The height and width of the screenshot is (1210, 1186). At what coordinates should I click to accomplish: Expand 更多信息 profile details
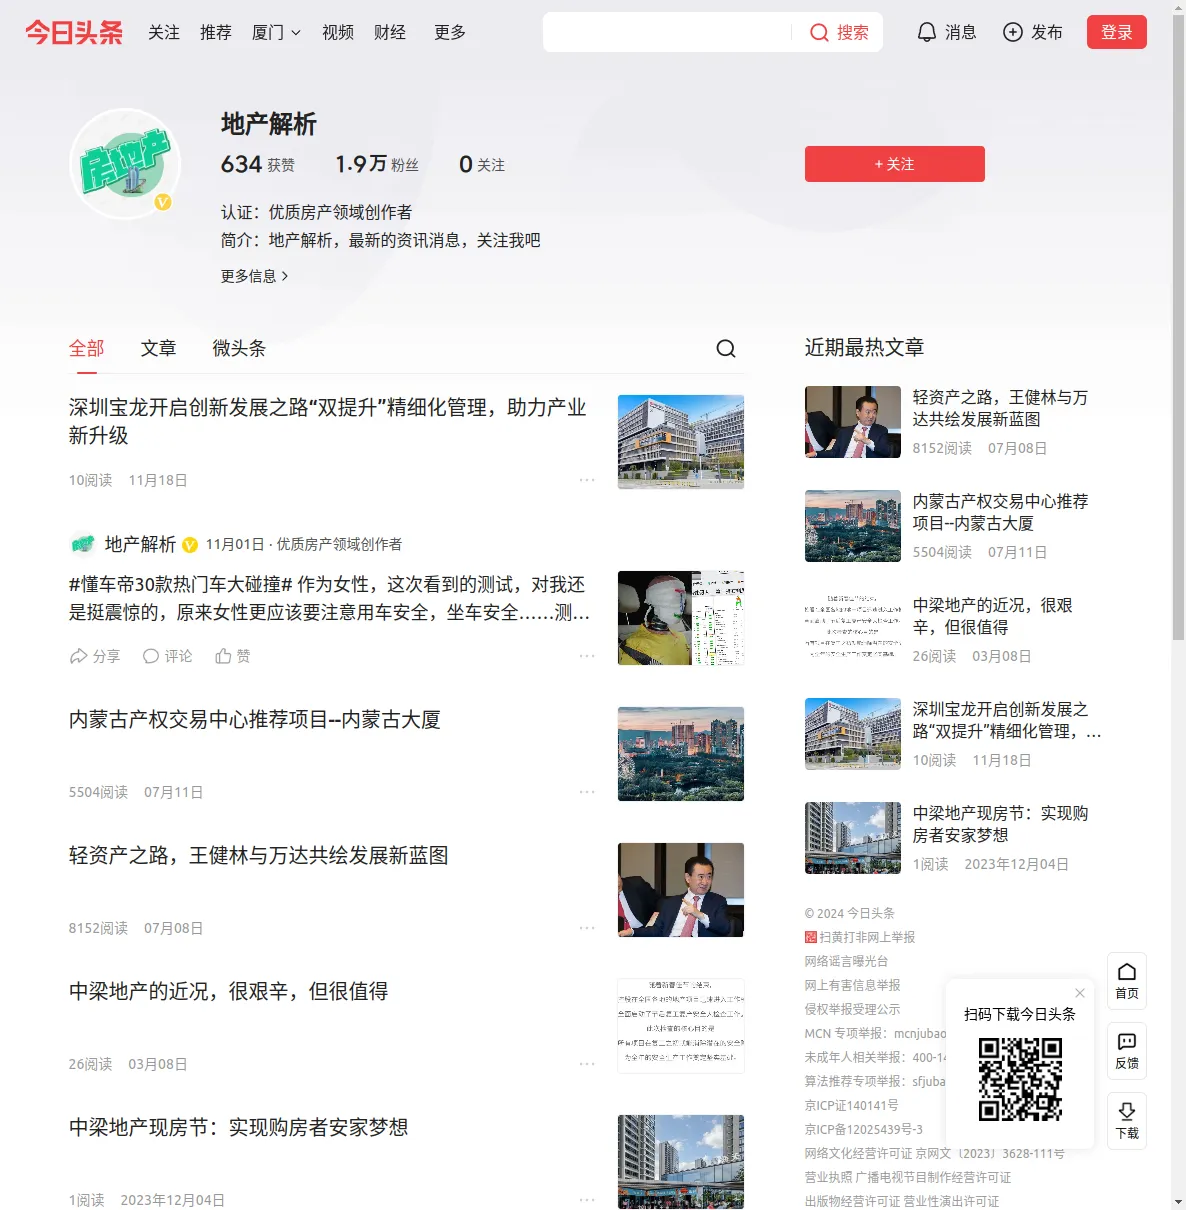click(255, 276)
